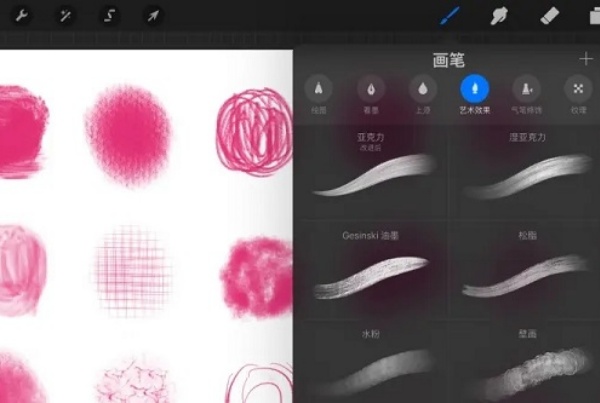Switch to the 绘图 brush category
The width and height of the screenshot is (600, 403).
pos(318,95)
